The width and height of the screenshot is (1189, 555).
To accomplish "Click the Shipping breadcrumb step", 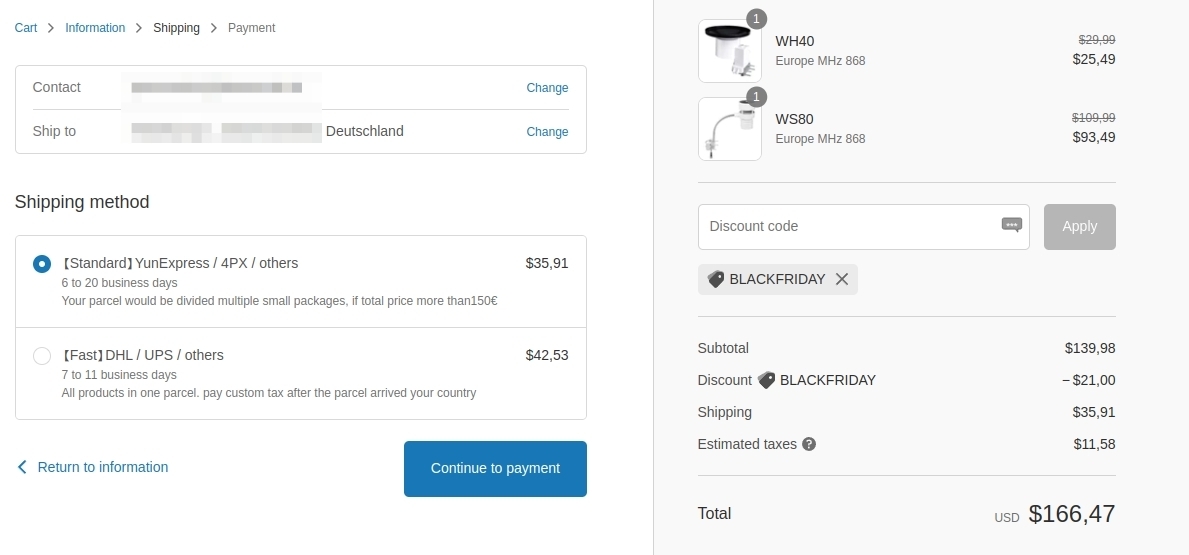I will pyautogui.click(x=177, y=28).
